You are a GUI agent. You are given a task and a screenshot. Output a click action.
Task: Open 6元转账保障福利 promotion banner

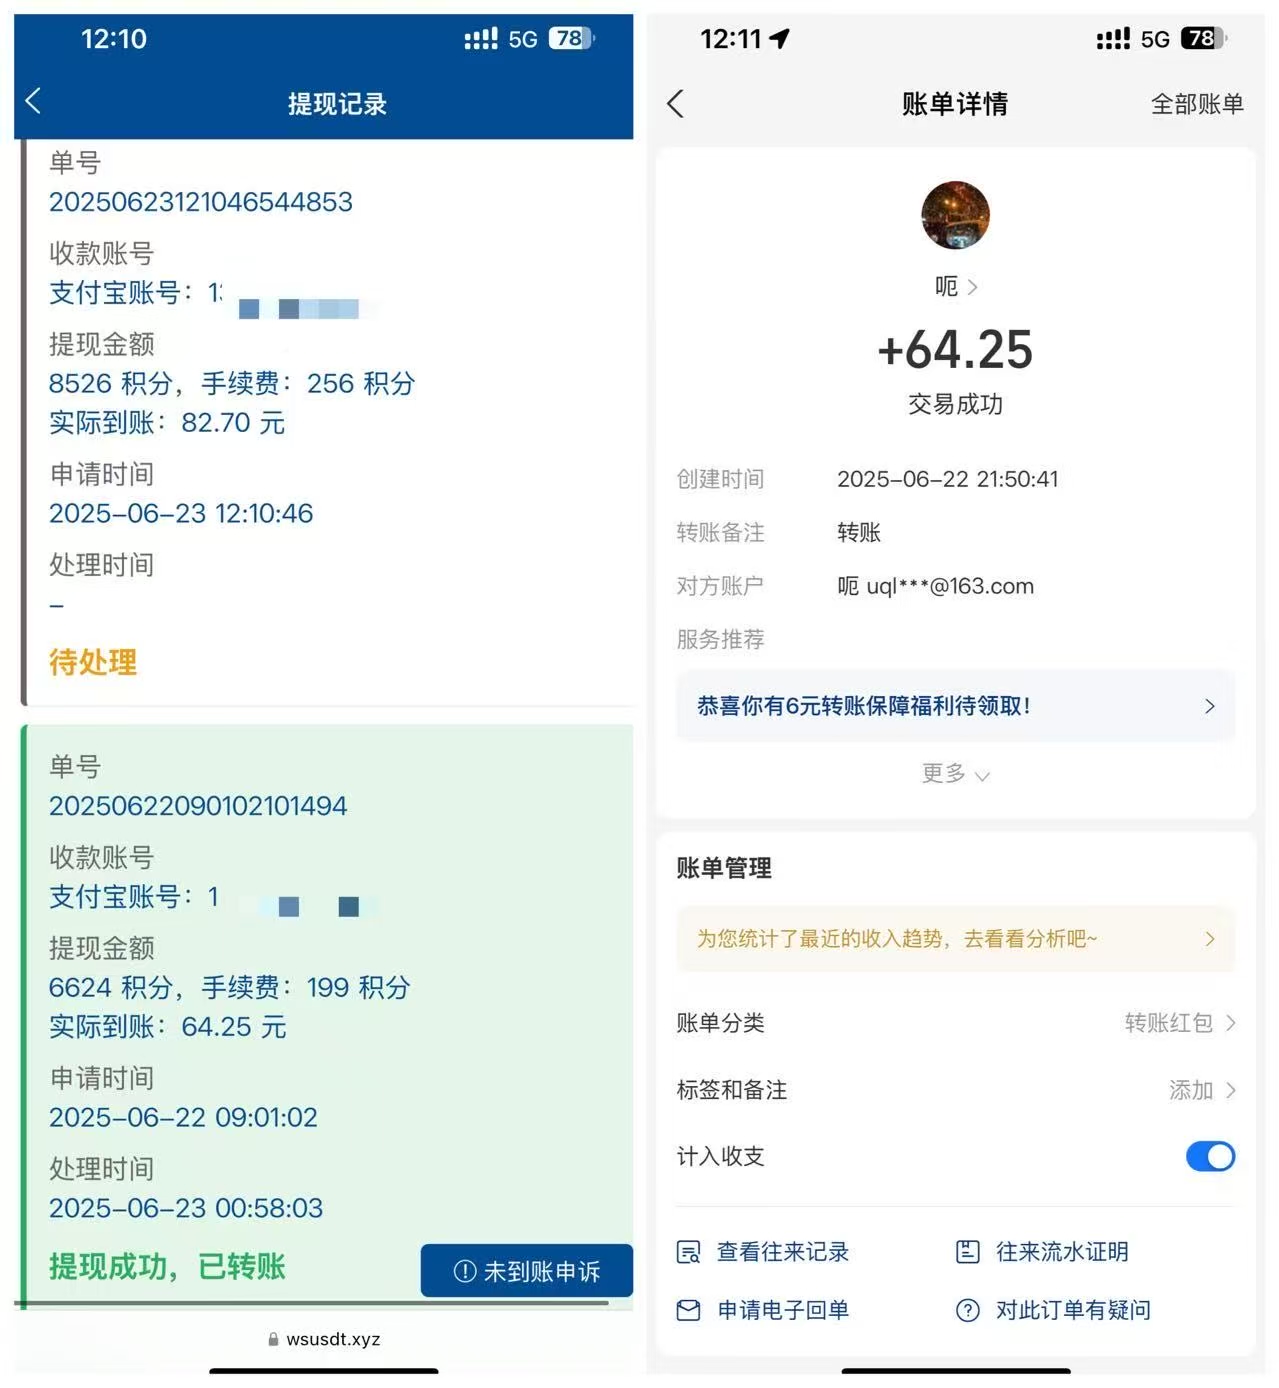pyautogui.click(x=955, y=706)
